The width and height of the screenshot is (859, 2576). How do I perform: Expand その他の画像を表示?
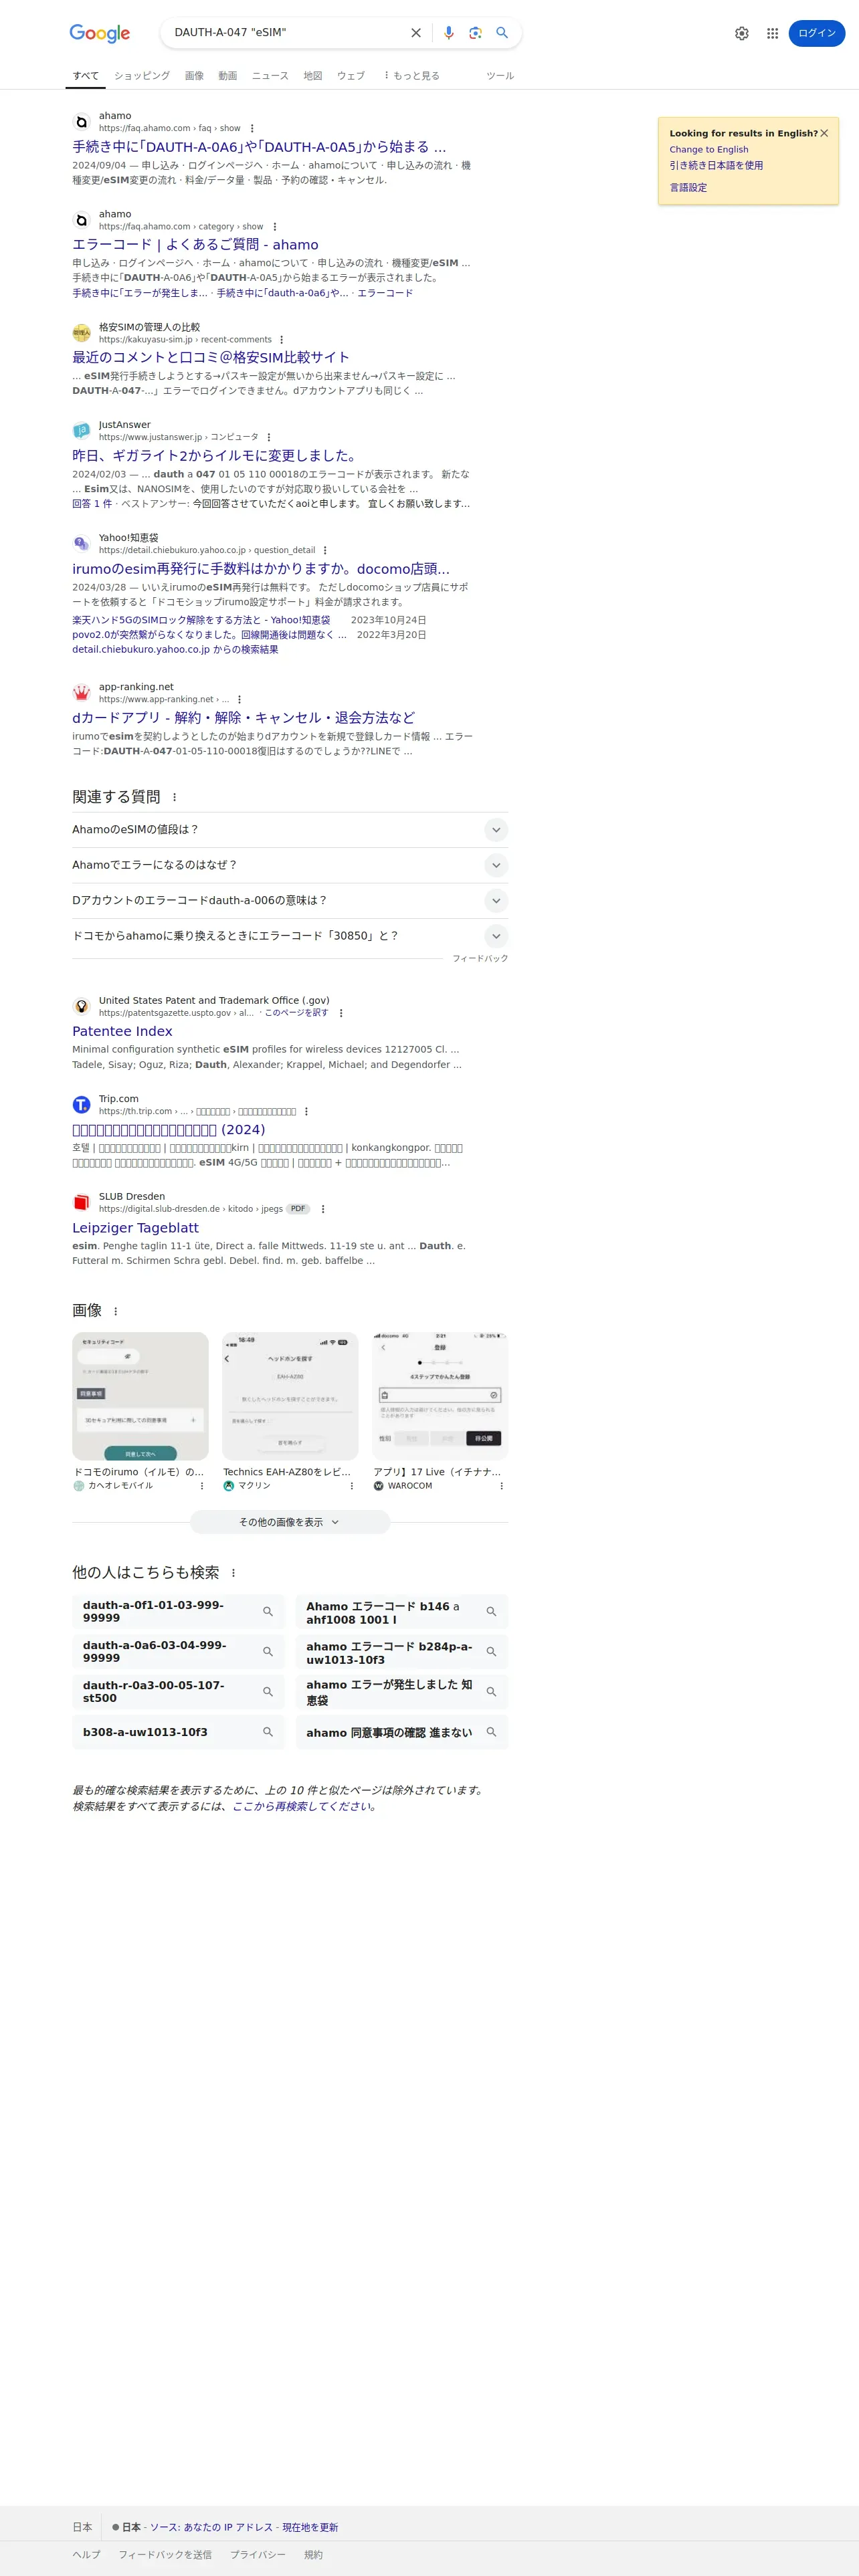pos(290,1522)
